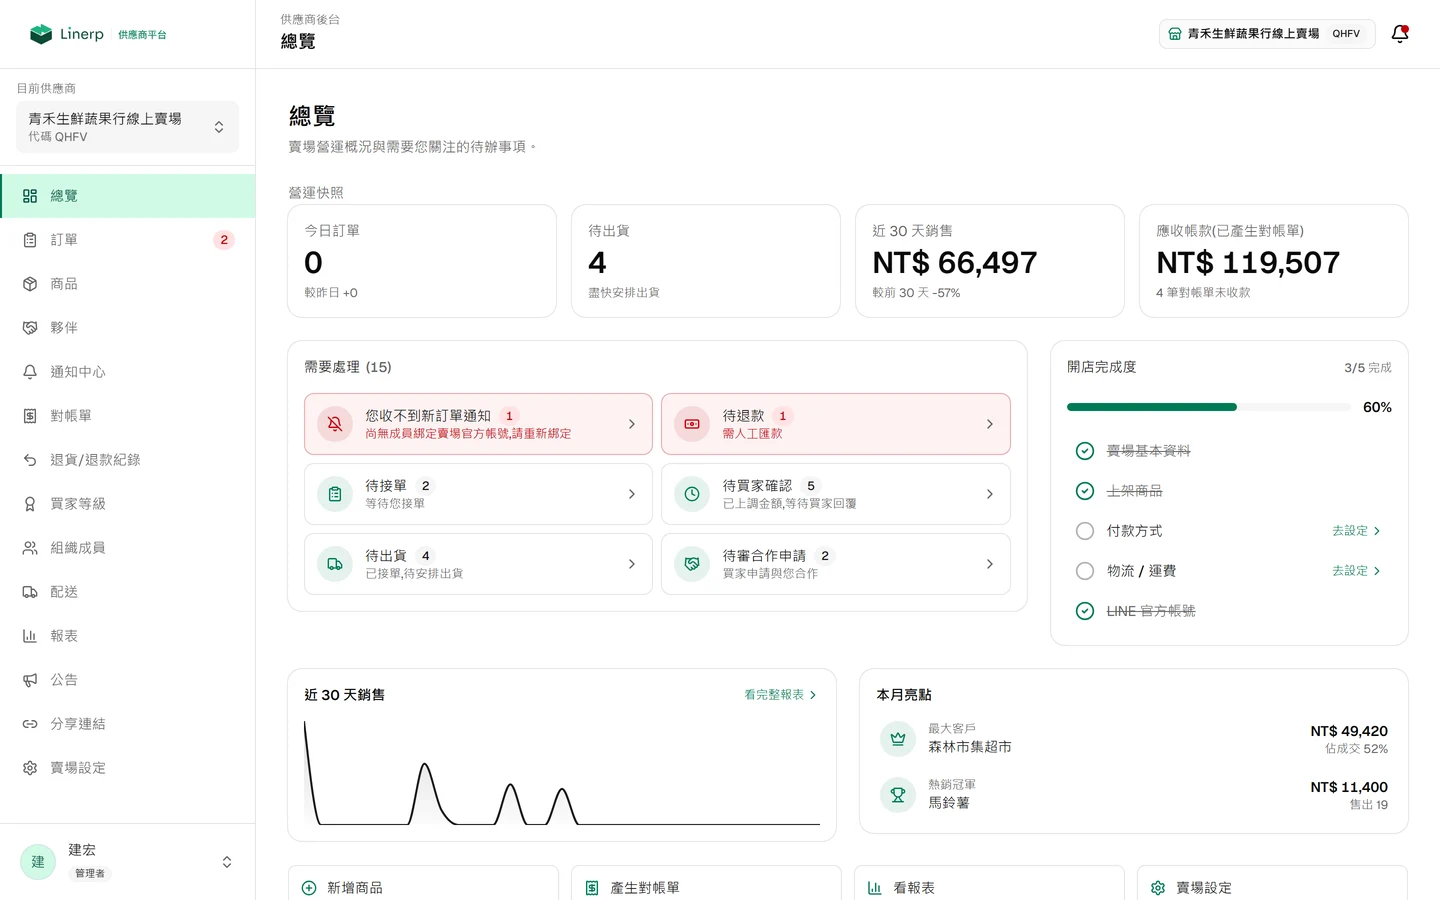Click the clock icon on 待買家確認 card
Image resolution: width=1440 pixels, height=900 pixels.
point(692,494)
